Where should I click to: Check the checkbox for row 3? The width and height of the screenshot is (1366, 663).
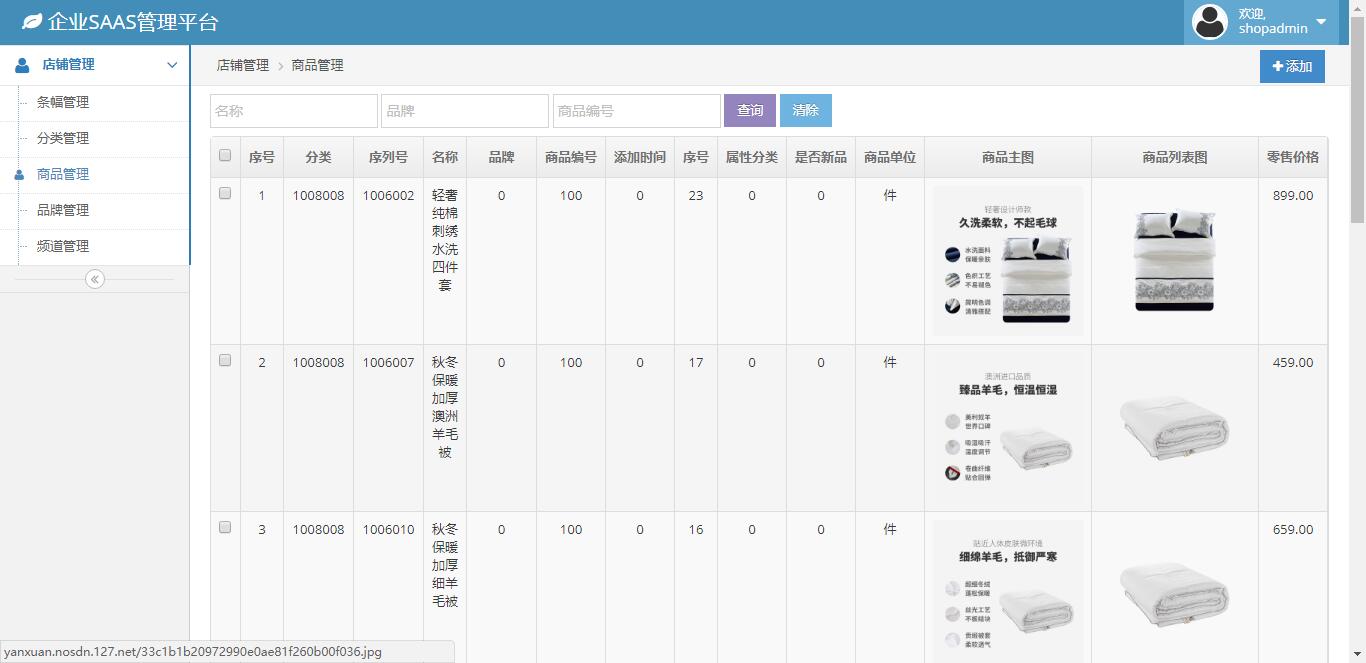click(225, 527)
